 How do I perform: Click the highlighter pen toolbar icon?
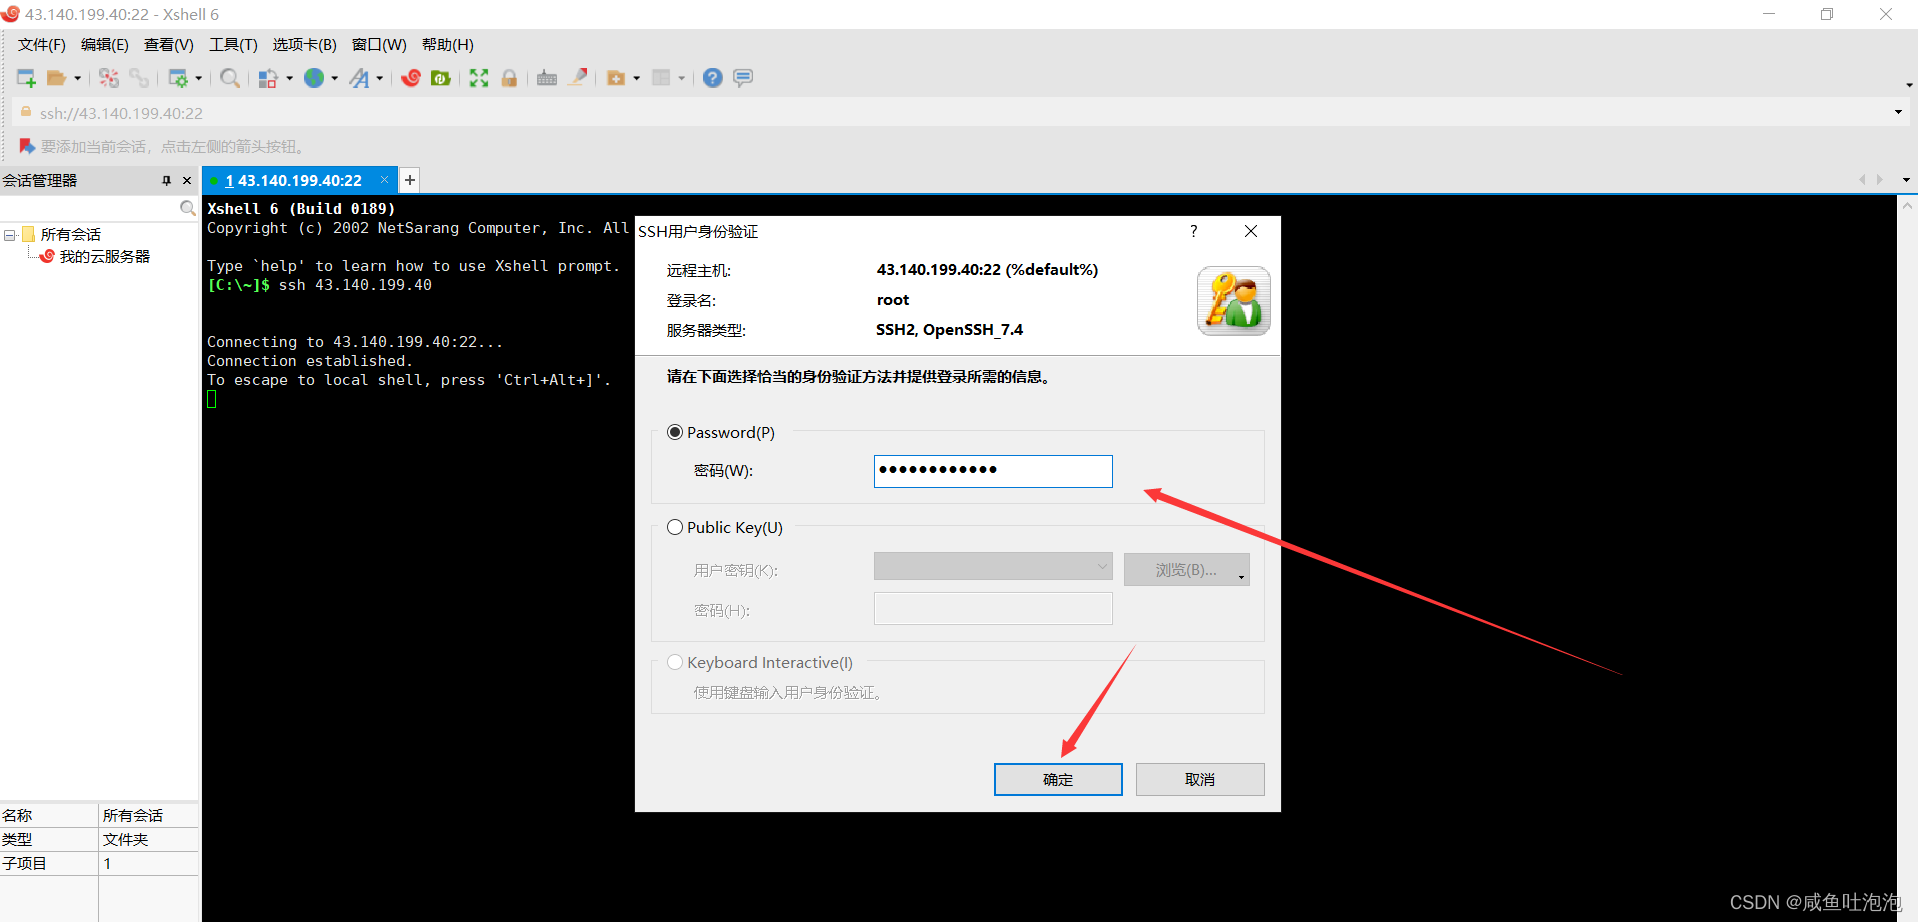(578, 78)
